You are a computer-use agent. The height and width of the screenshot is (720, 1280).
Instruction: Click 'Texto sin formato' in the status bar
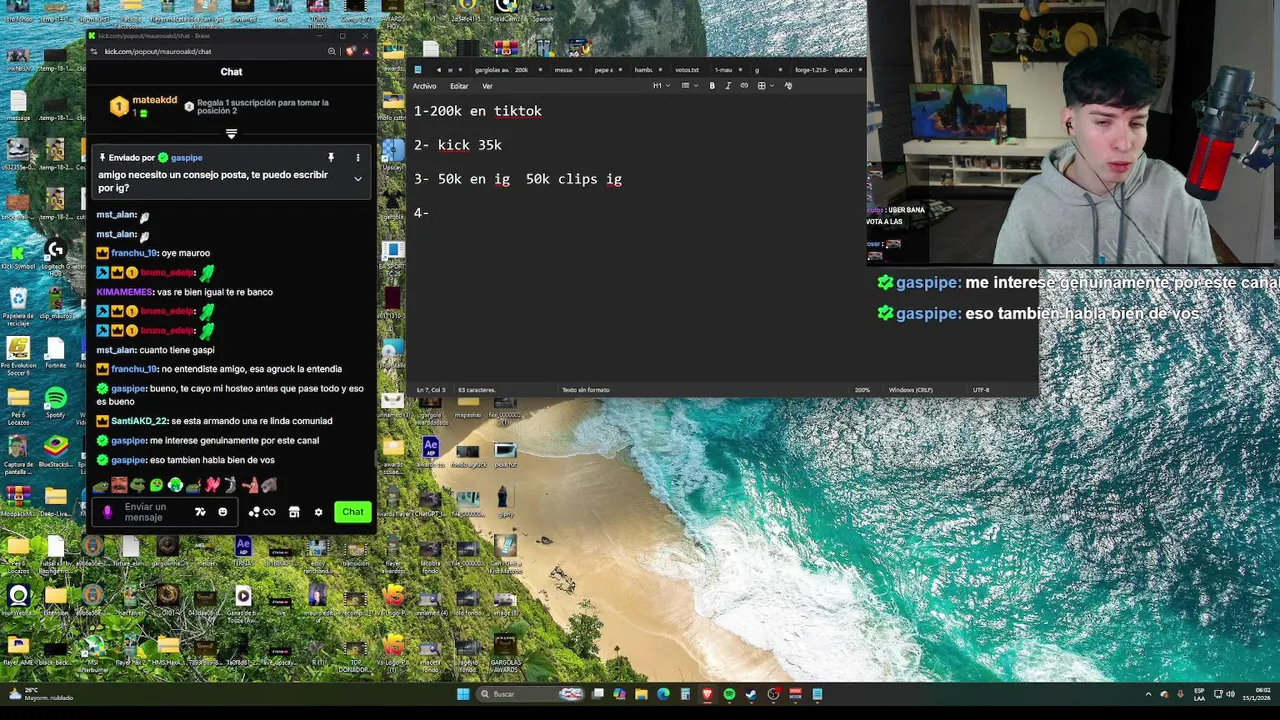586,390
